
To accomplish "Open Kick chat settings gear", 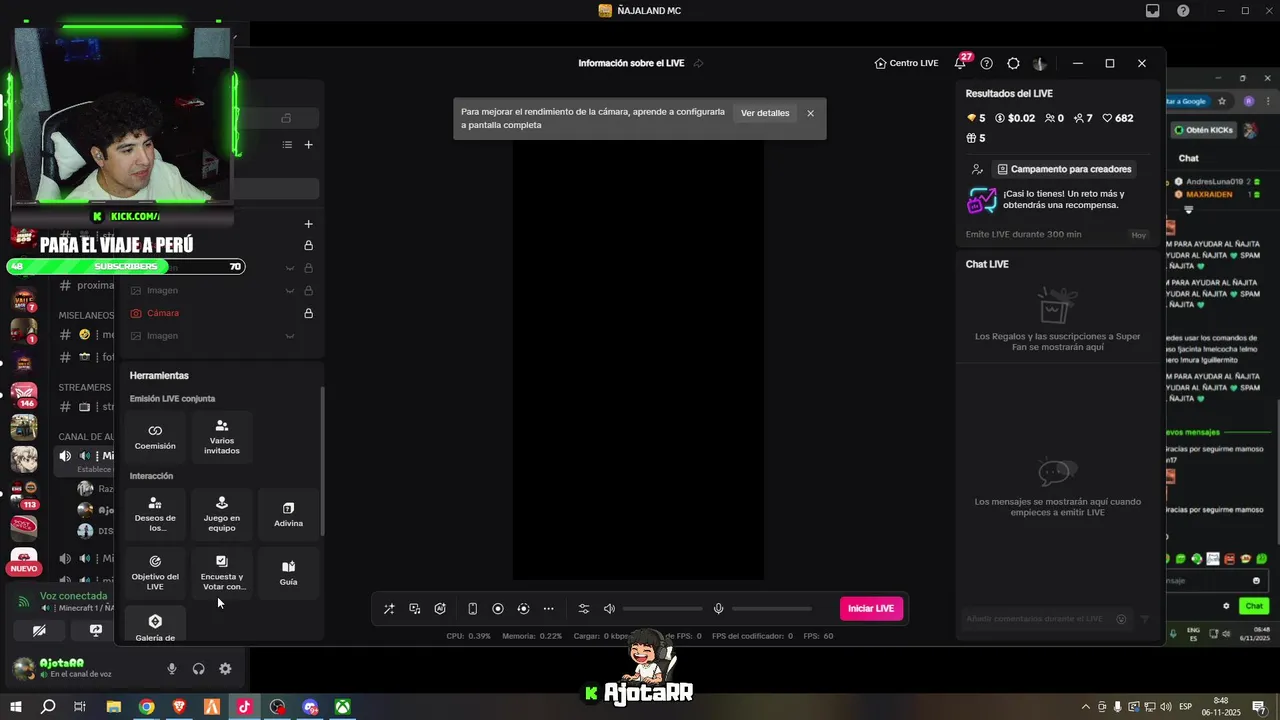I will (1226, 606).
